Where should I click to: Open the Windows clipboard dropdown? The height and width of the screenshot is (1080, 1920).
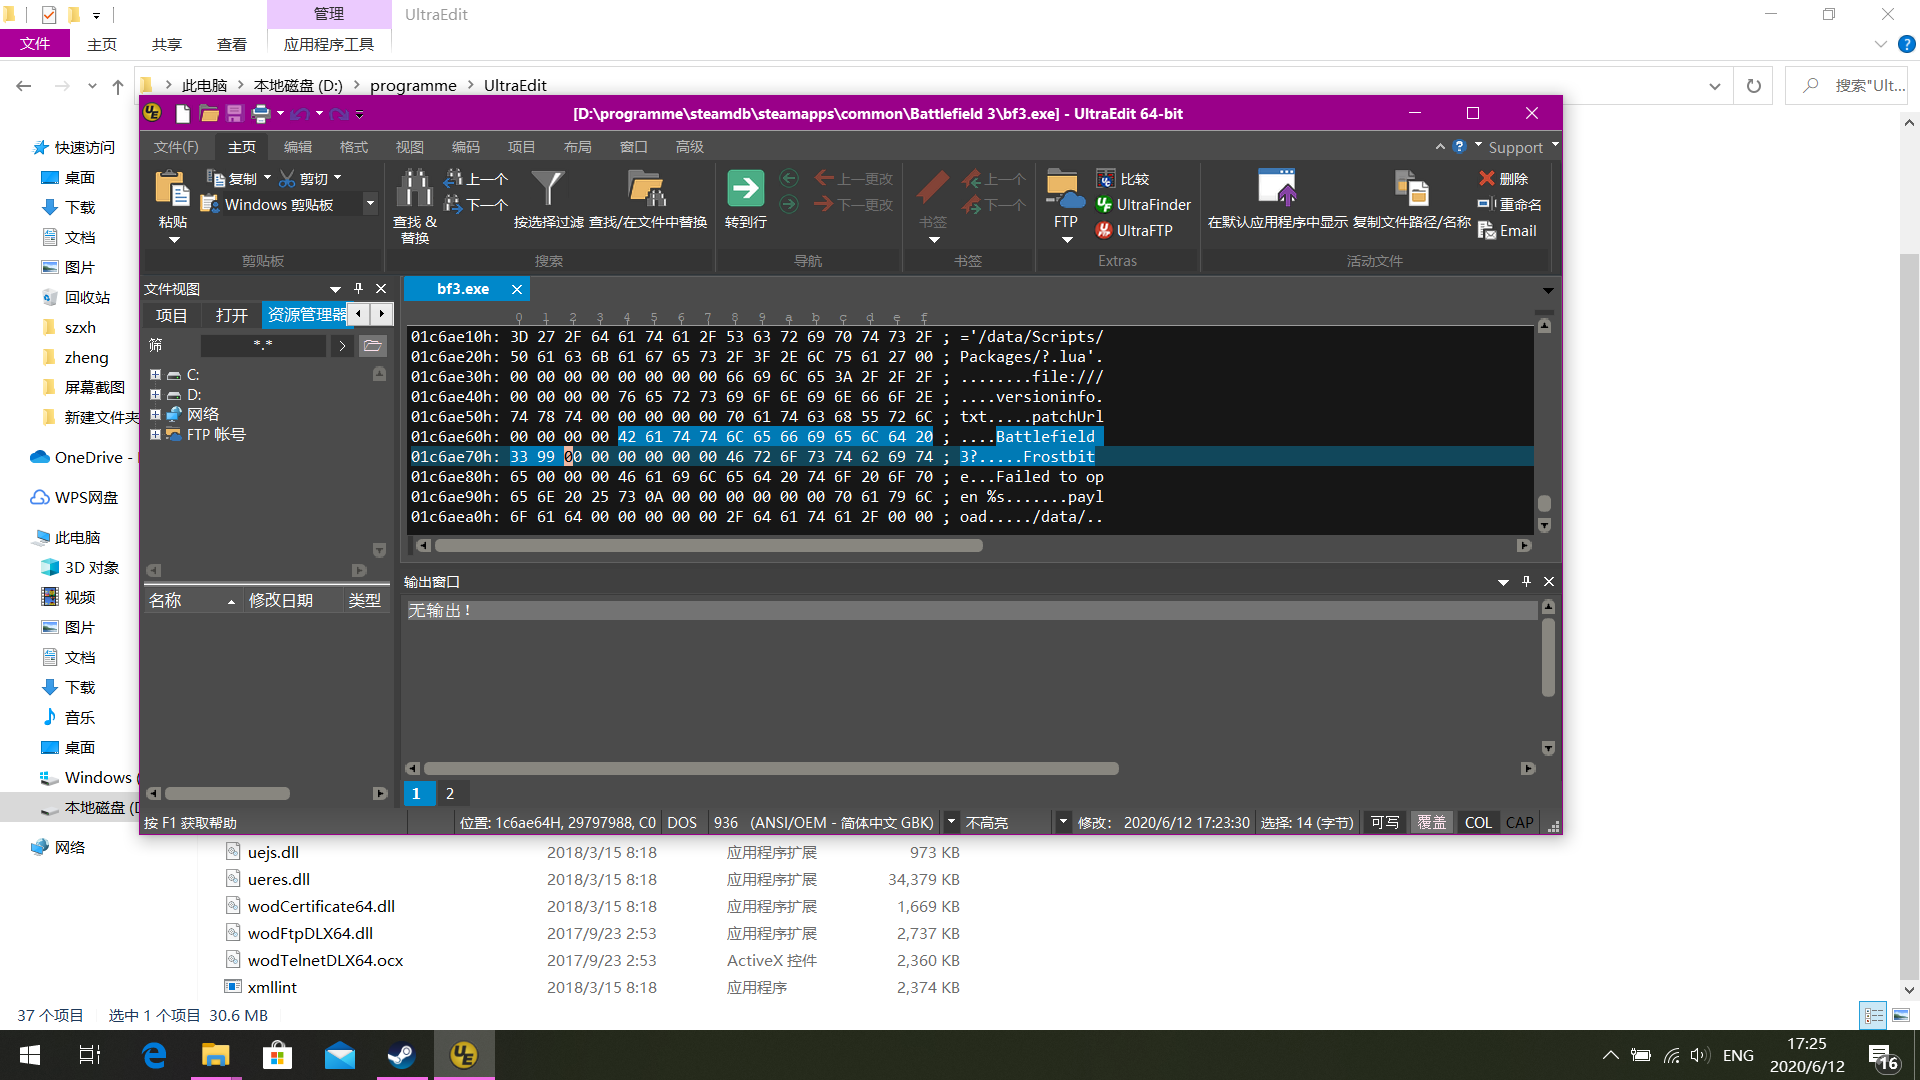pyautogui.click(x=370, y=204)
